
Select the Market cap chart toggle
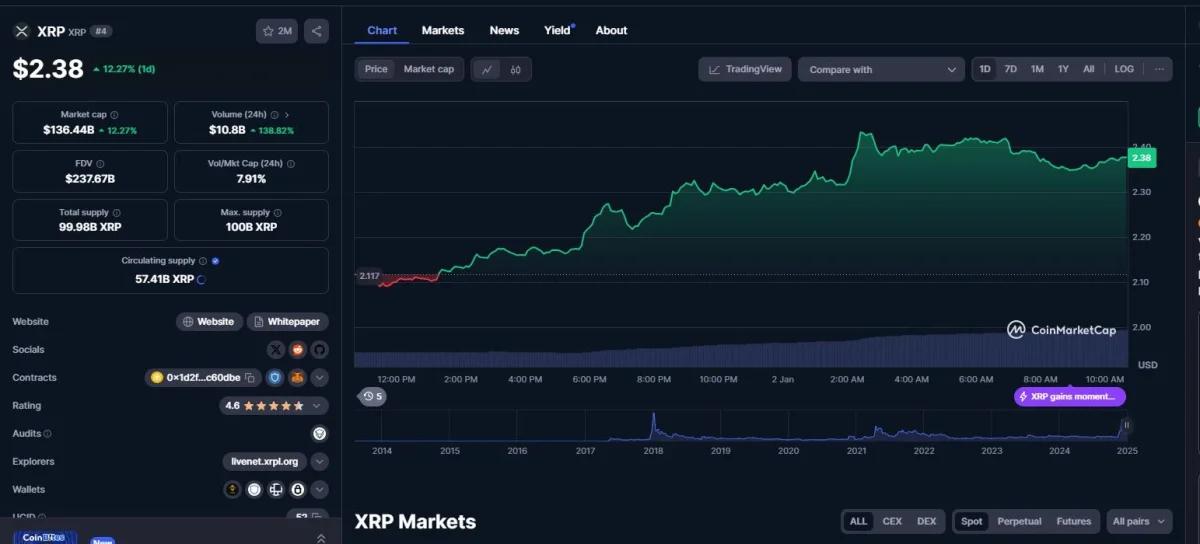point(429,69)
